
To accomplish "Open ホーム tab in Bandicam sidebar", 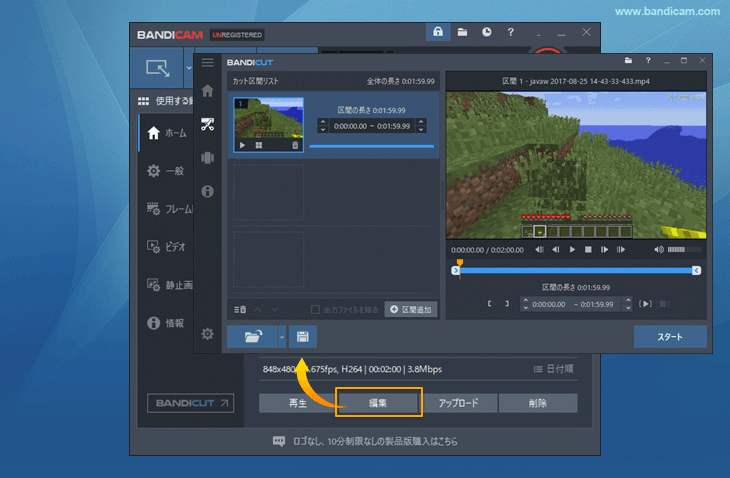I will tap(167, 133).
